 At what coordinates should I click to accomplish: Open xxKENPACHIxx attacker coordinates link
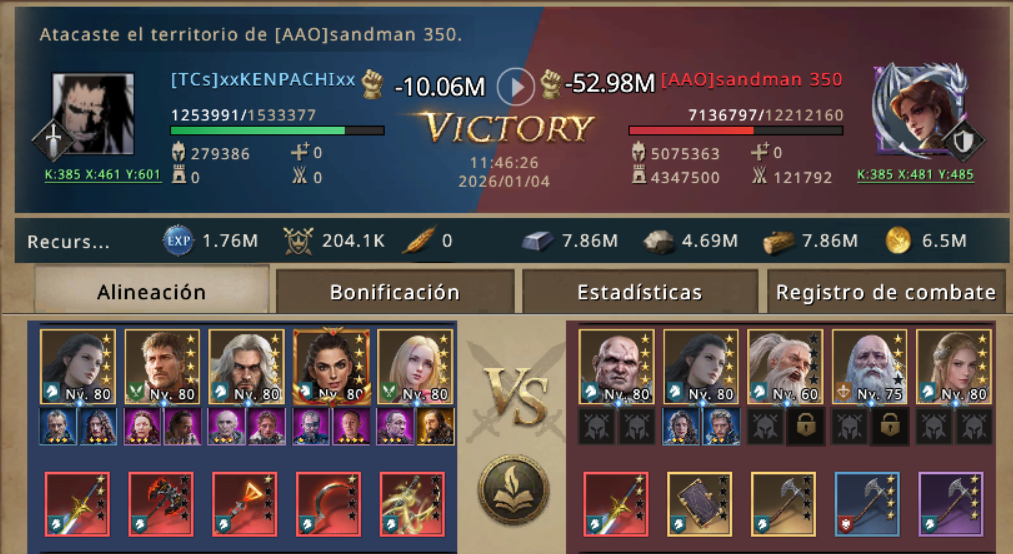pos(102,174)
